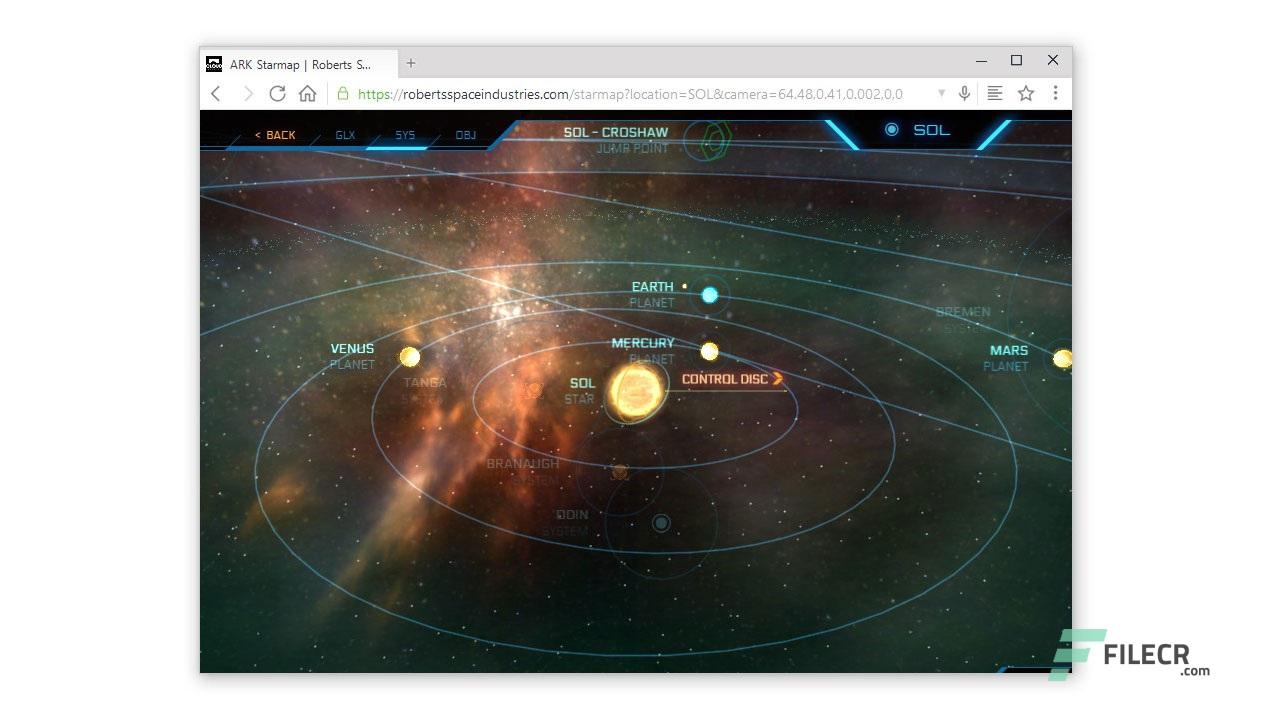Open the browser three-dot menu
The image size is (1280, 720).
[x=1055, y=93]
